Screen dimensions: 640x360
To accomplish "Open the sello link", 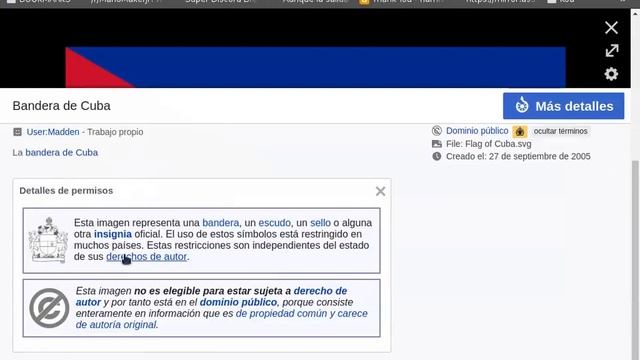I will [x=320, y=223].
